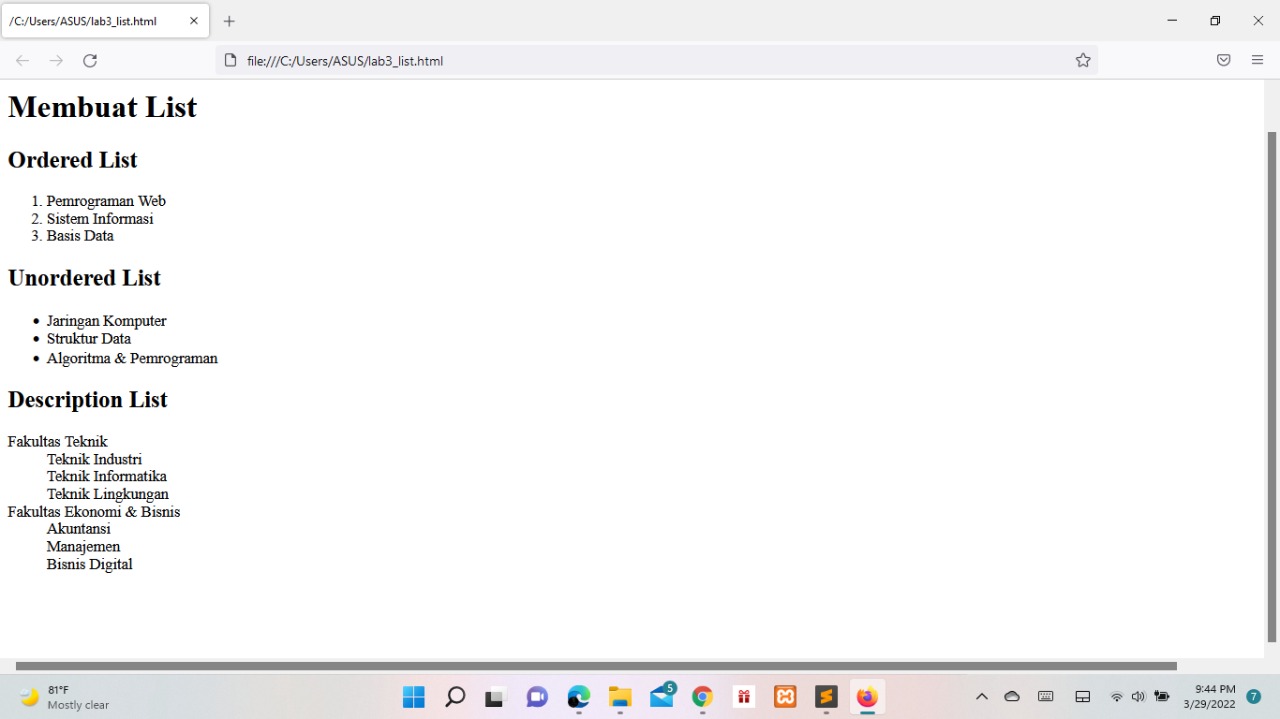Viewport: 1280px width, 719px height.
Task: Open Task View in taskbar
Action: 495,697
